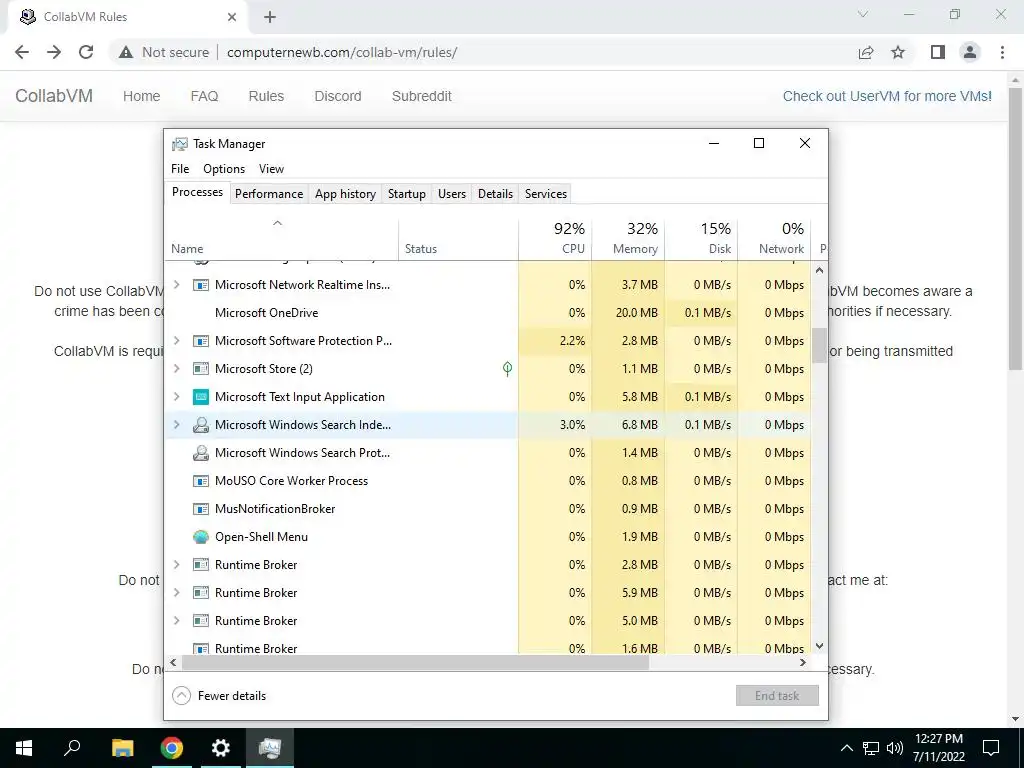The width and height of the screenshot is (1024, 768).
Task: Bookmark this page with the star icon
Action: pos(898,52)
